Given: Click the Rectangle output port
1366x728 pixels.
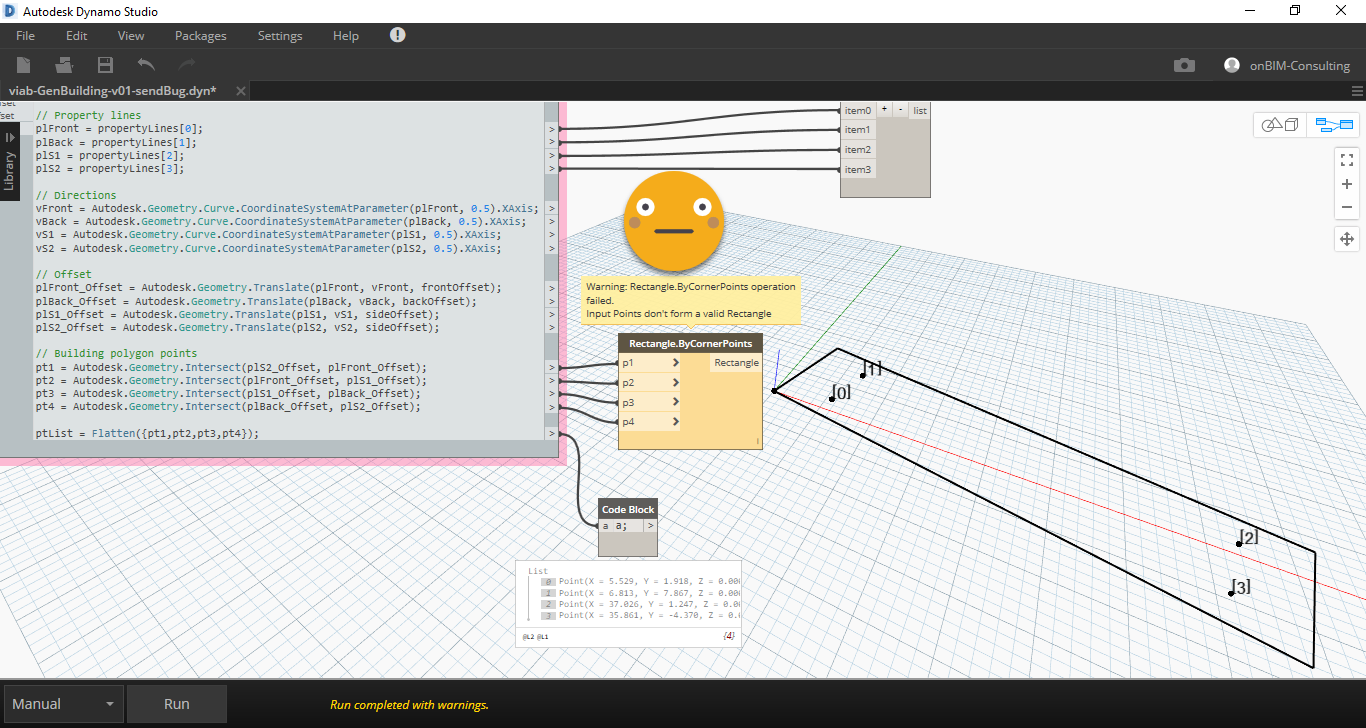Looking at the screenshot, I should (736, 363).
